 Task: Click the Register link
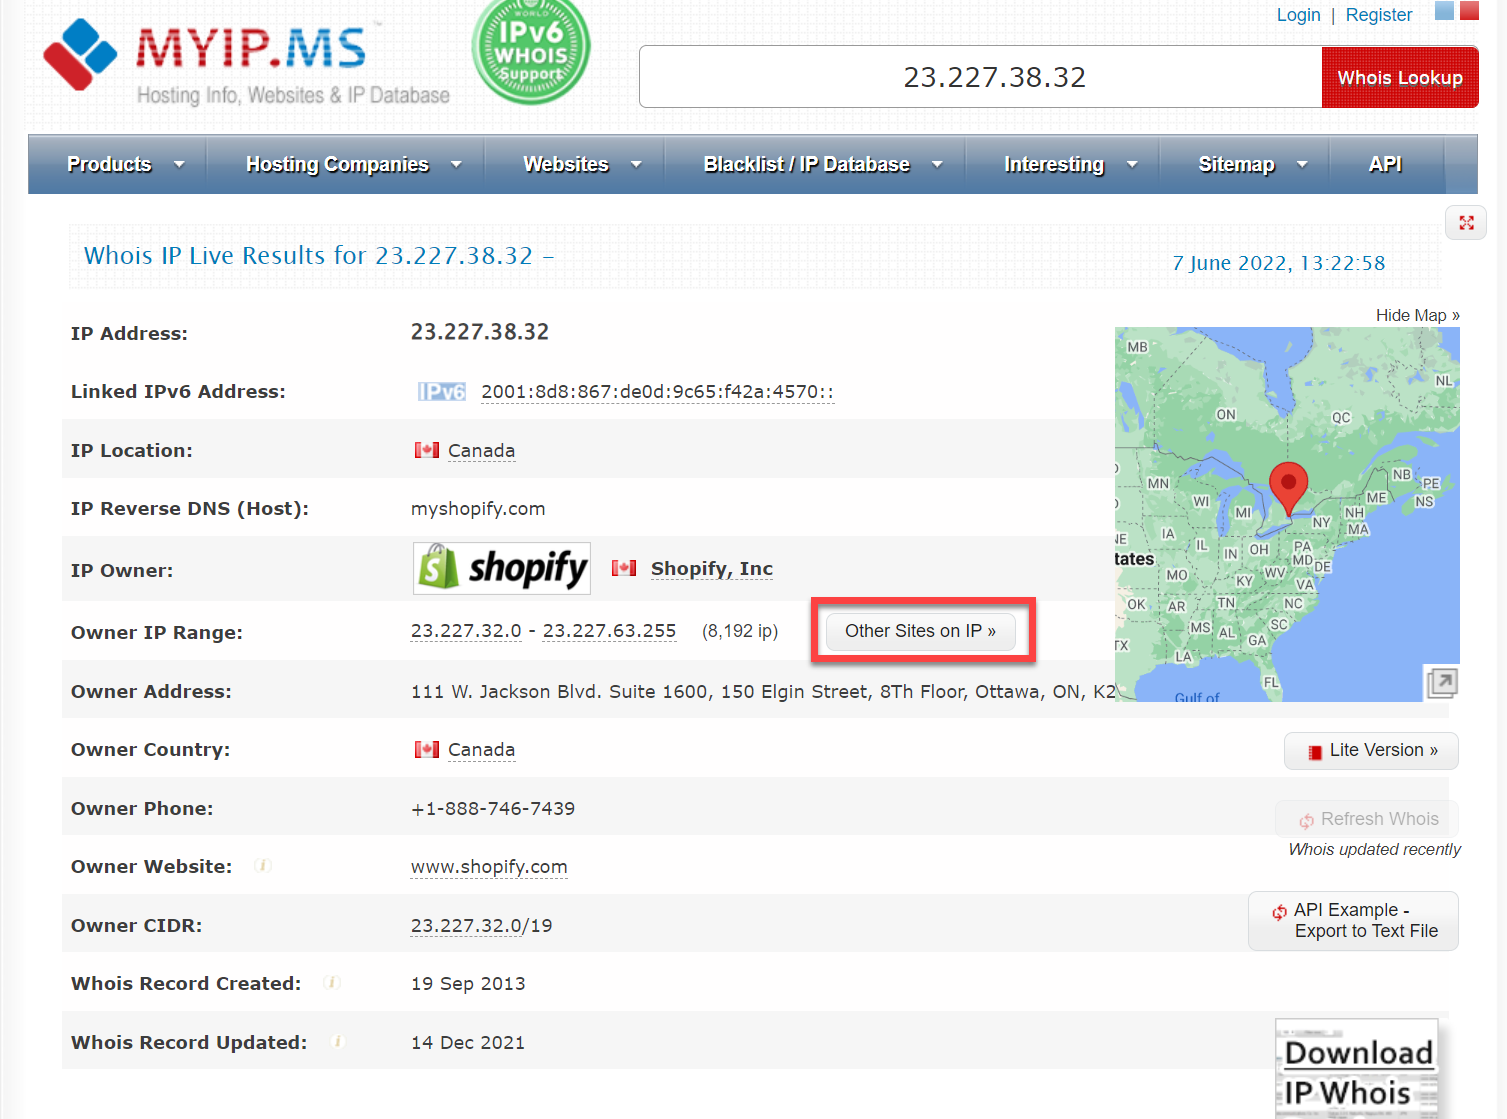pos(1379,15)
